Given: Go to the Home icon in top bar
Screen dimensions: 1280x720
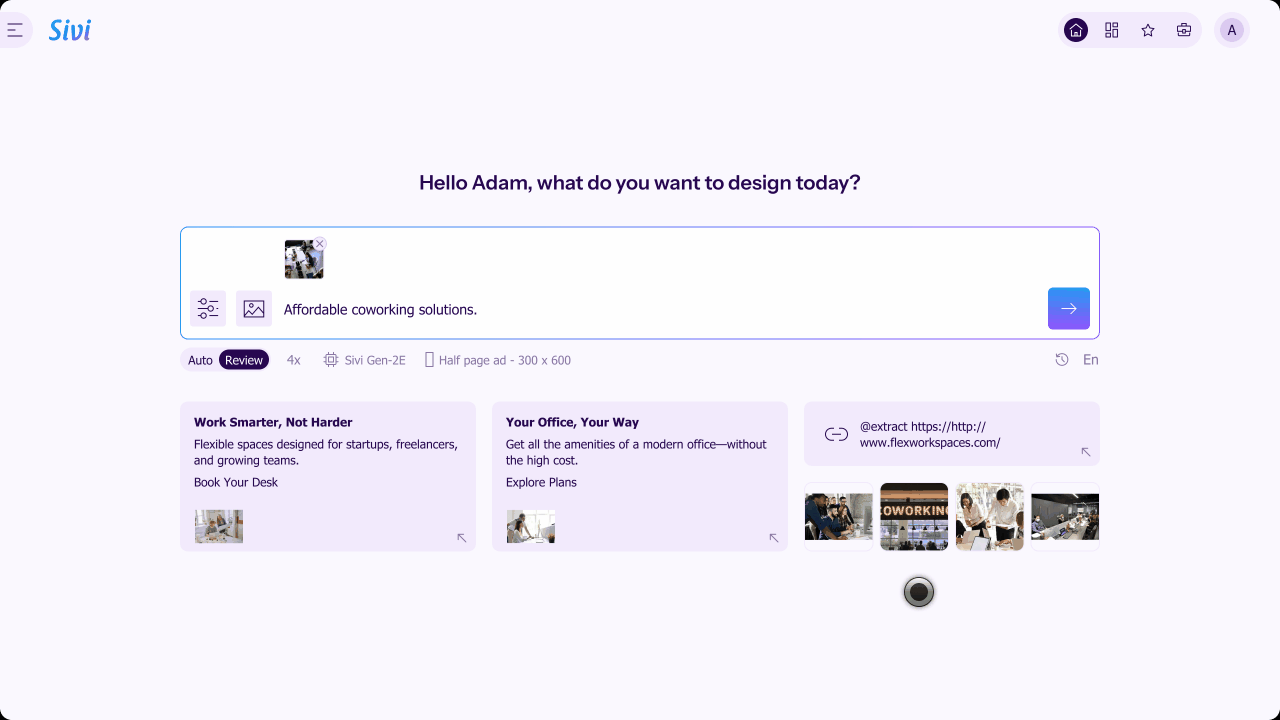Looking at the screenshot, I should coord(1076,30).
